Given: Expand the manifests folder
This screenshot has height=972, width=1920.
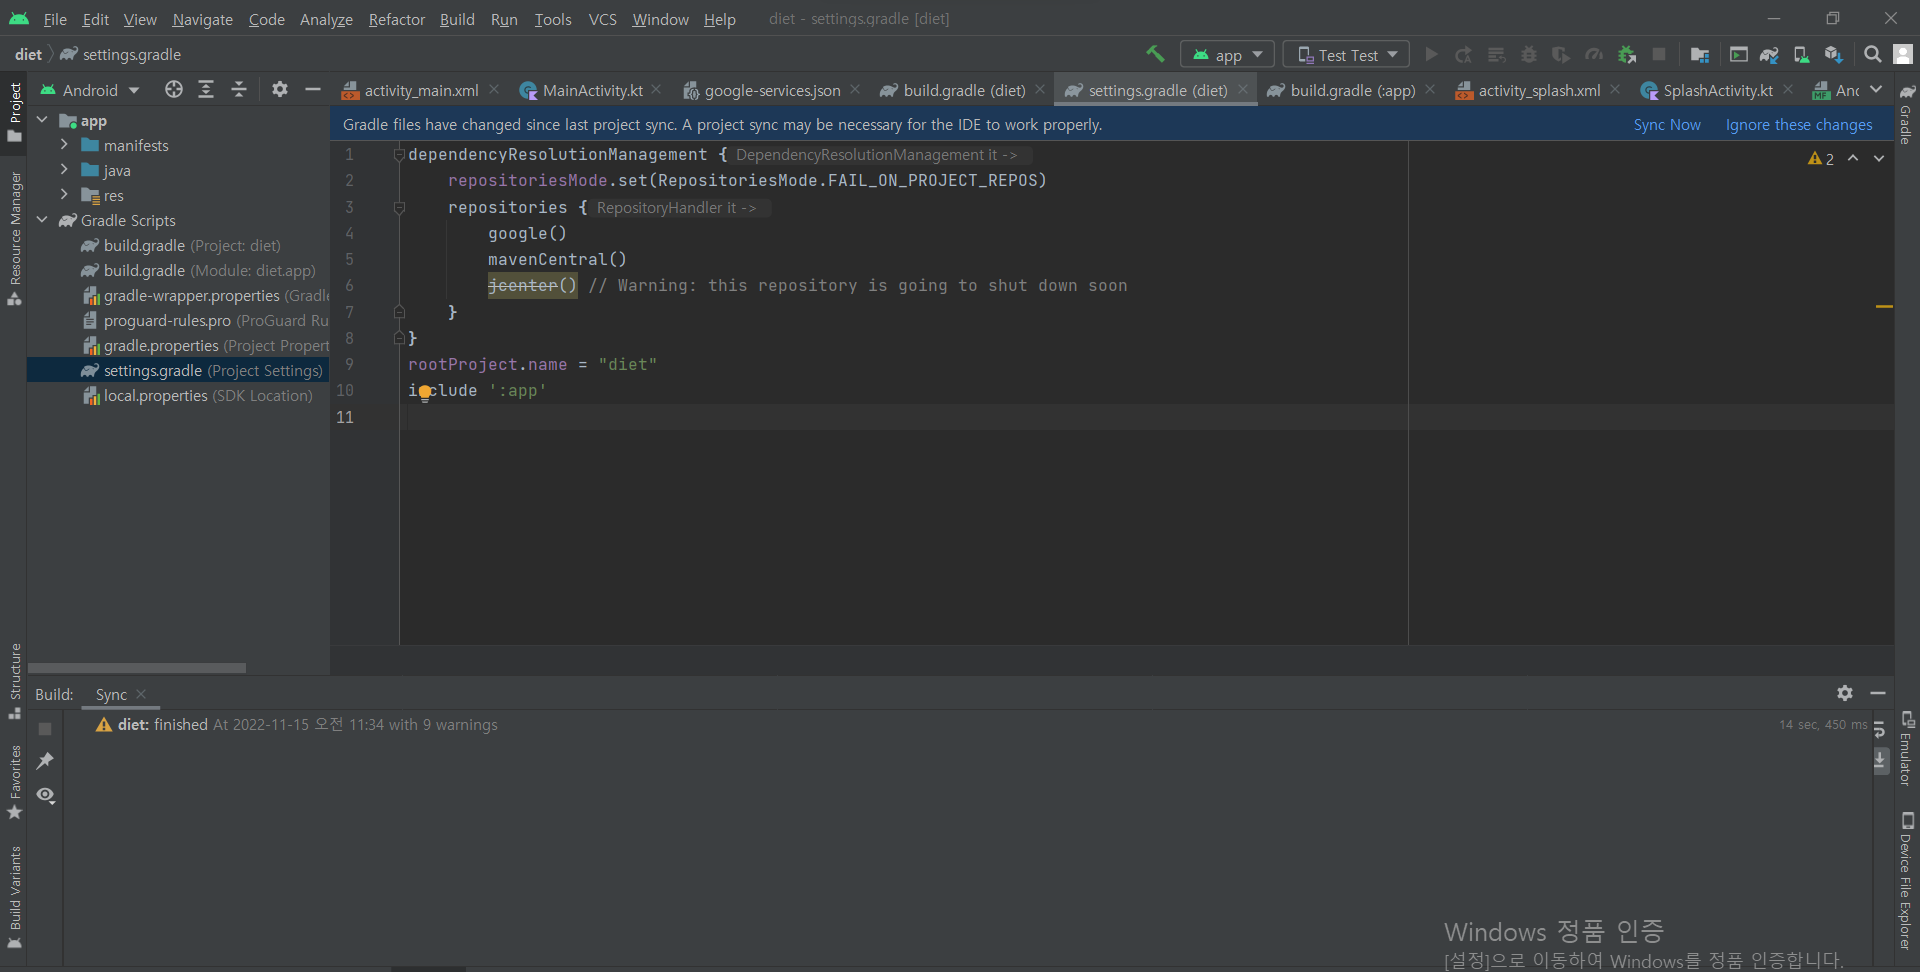Looking at the screenshot, I should coord(64,145).
